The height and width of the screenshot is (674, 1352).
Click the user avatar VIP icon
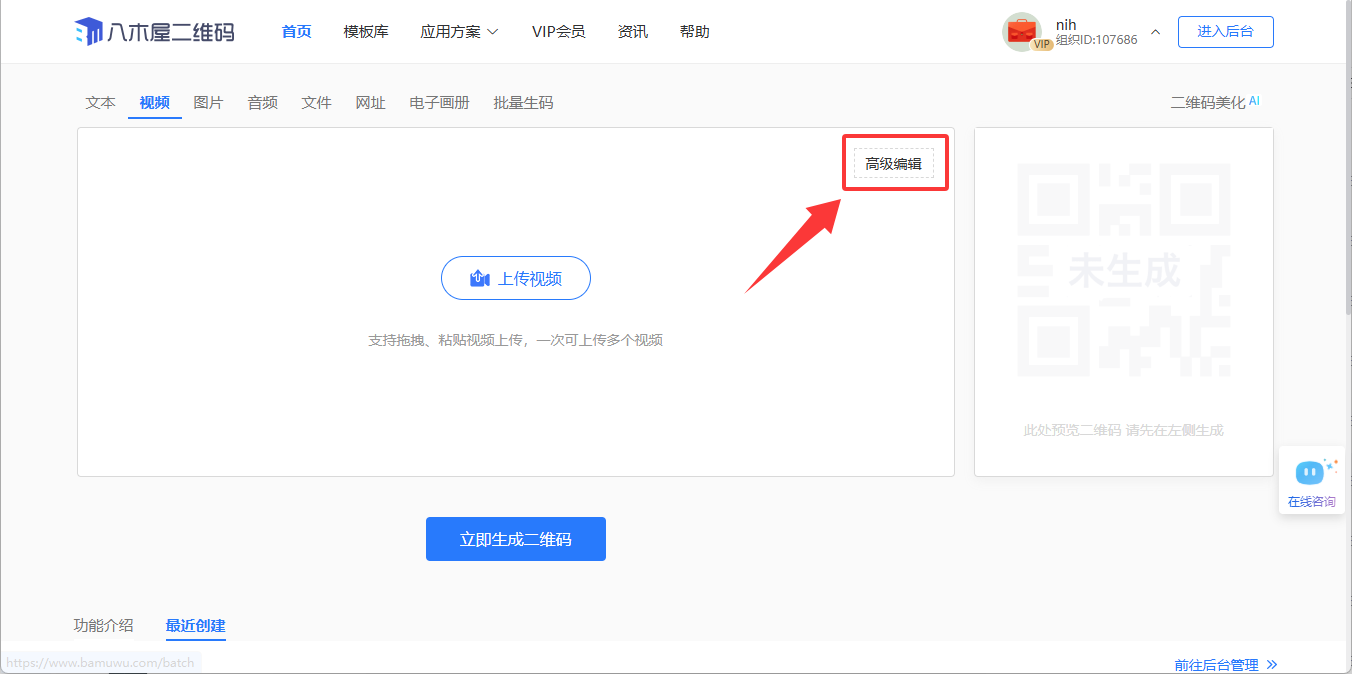point(1022,32)
